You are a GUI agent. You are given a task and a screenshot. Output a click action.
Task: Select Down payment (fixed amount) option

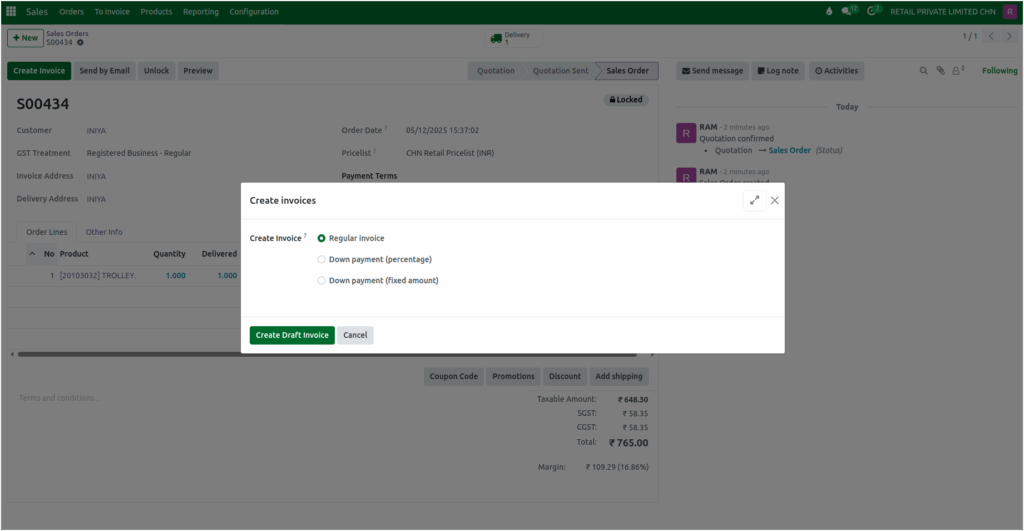tap(321, 280)
